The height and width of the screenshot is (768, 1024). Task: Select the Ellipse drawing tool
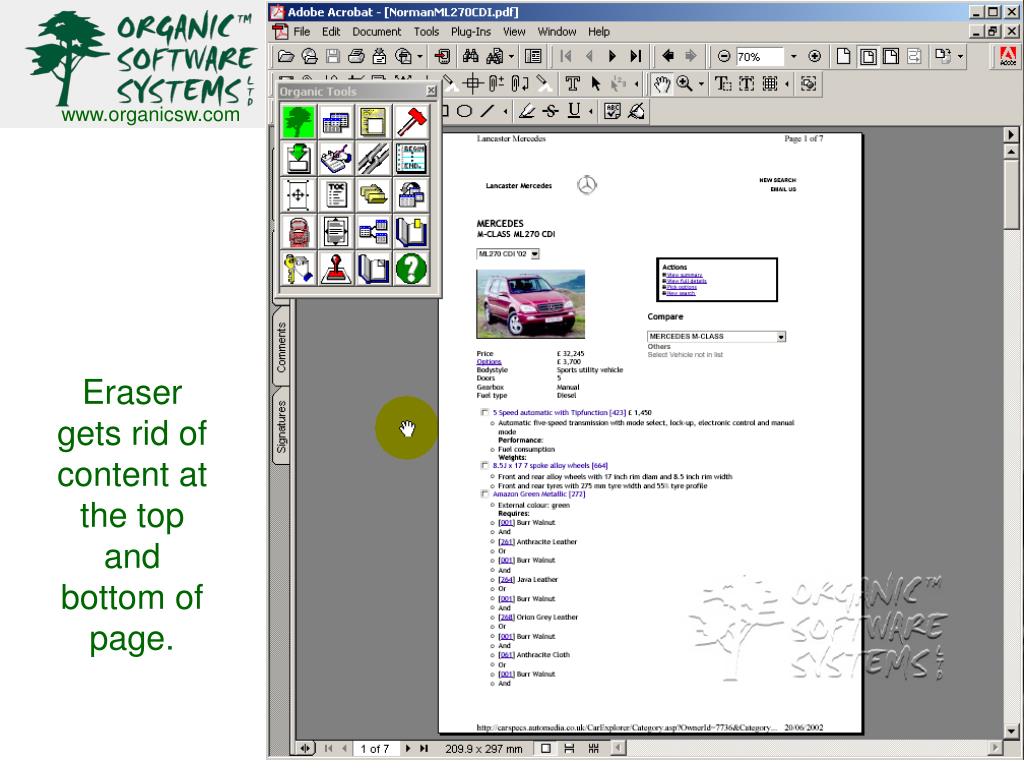click(x=464, y=112)
